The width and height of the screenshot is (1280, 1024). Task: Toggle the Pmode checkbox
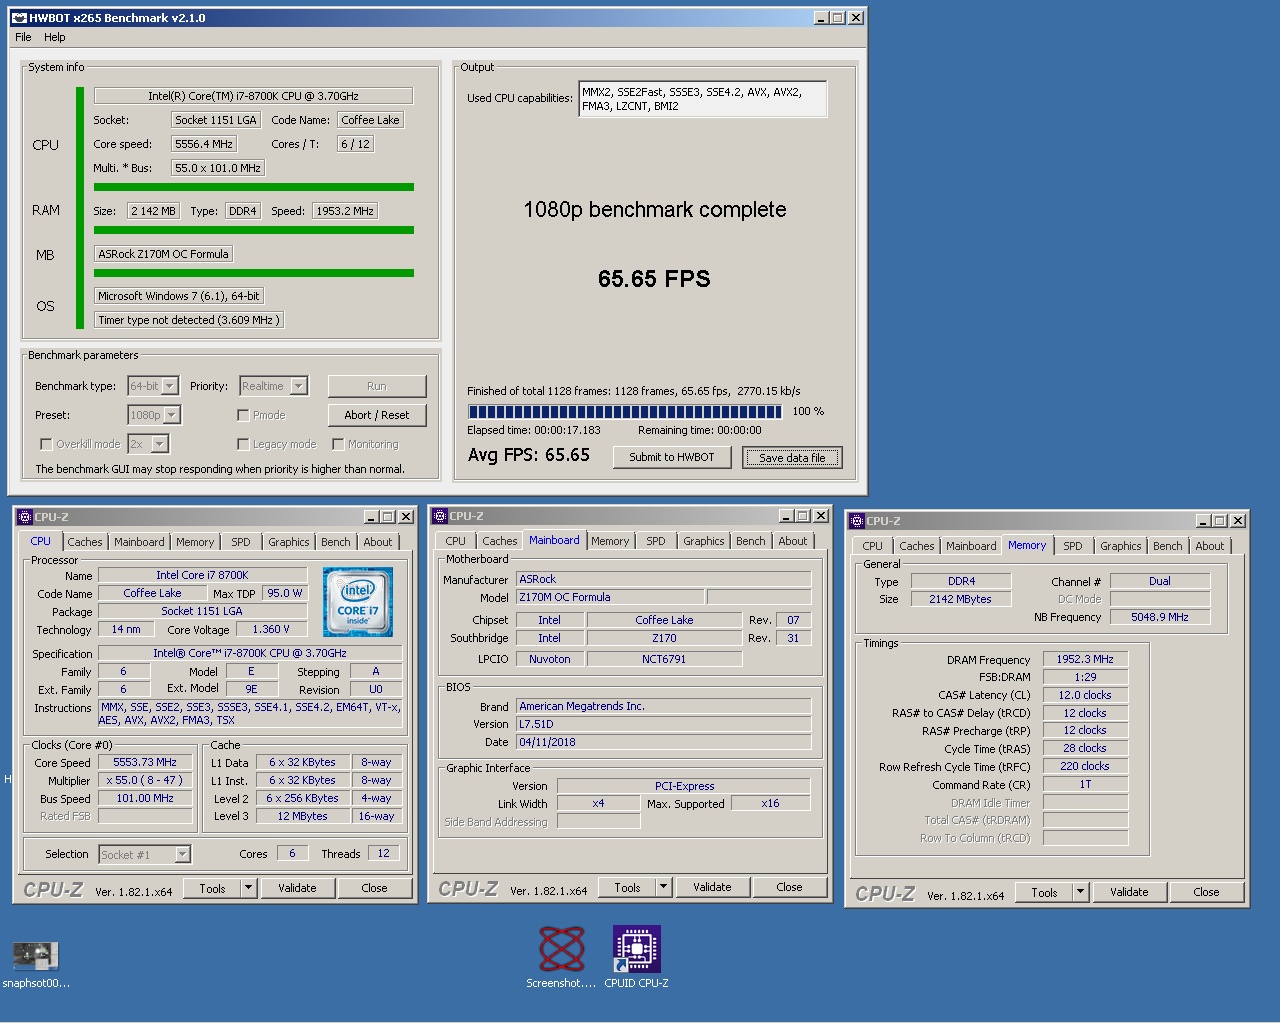243,415
